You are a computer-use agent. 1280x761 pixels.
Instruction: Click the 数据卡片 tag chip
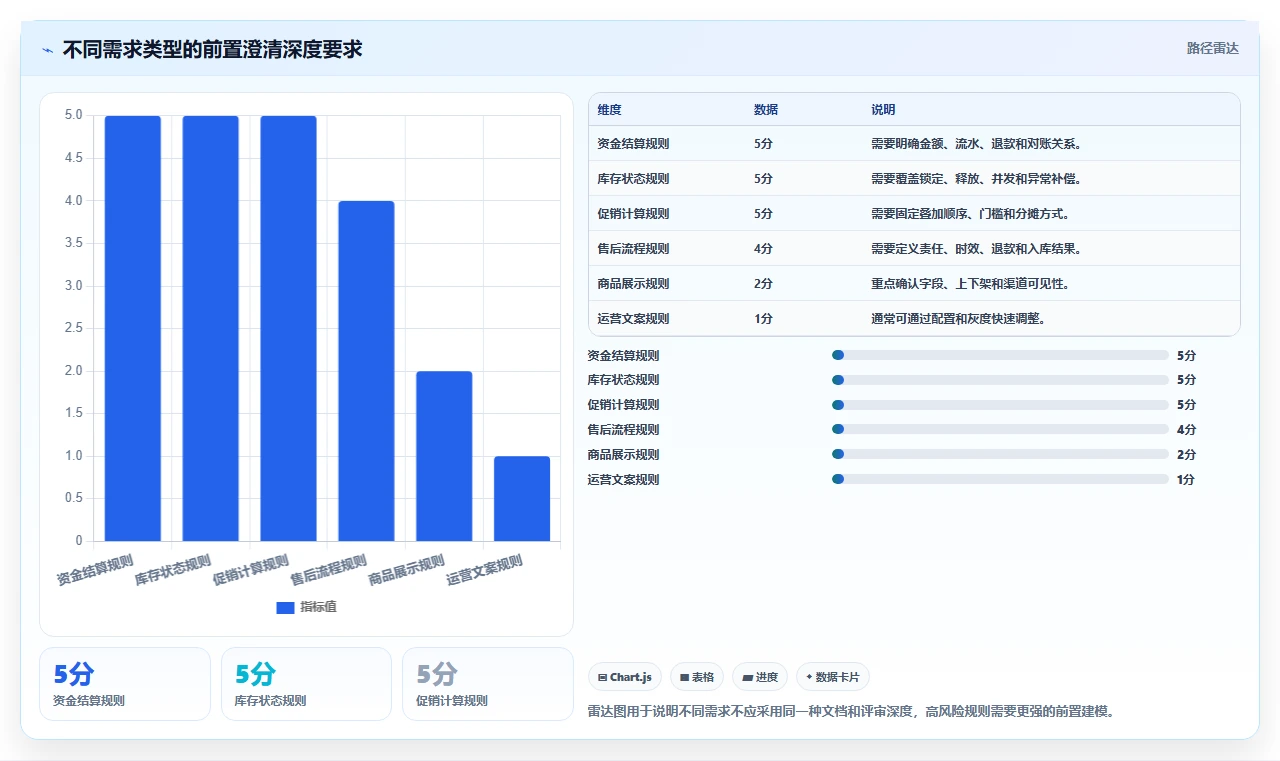[x=833, y=677]
